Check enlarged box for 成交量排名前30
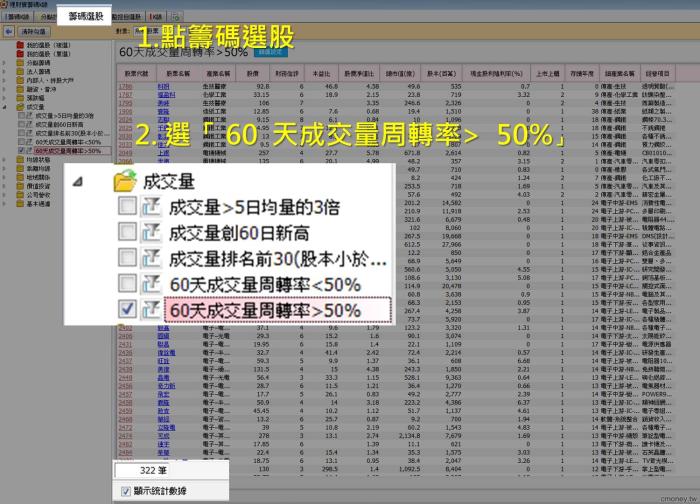Viewport: 700px width, 504px height. point(127,258)
